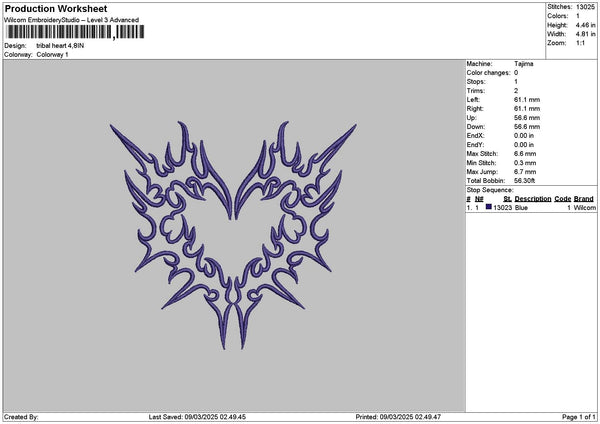The height and width of the screenshot is (424, 600).
Task: Click the Machine value Tajima
Action: click(524, 63)
